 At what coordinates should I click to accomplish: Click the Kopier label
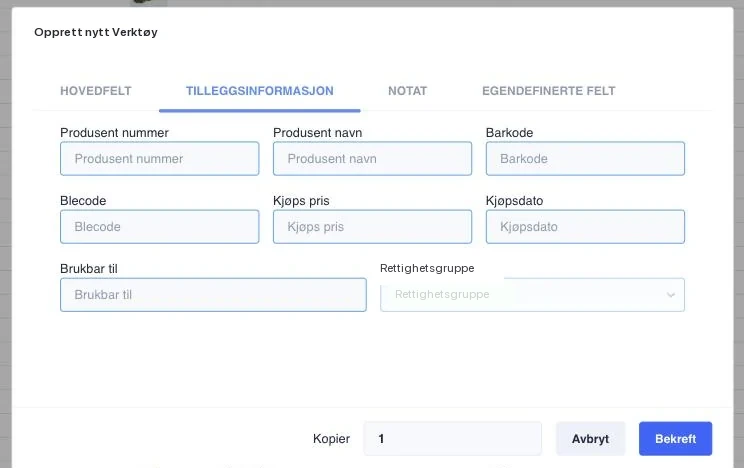tap(331, 439)
